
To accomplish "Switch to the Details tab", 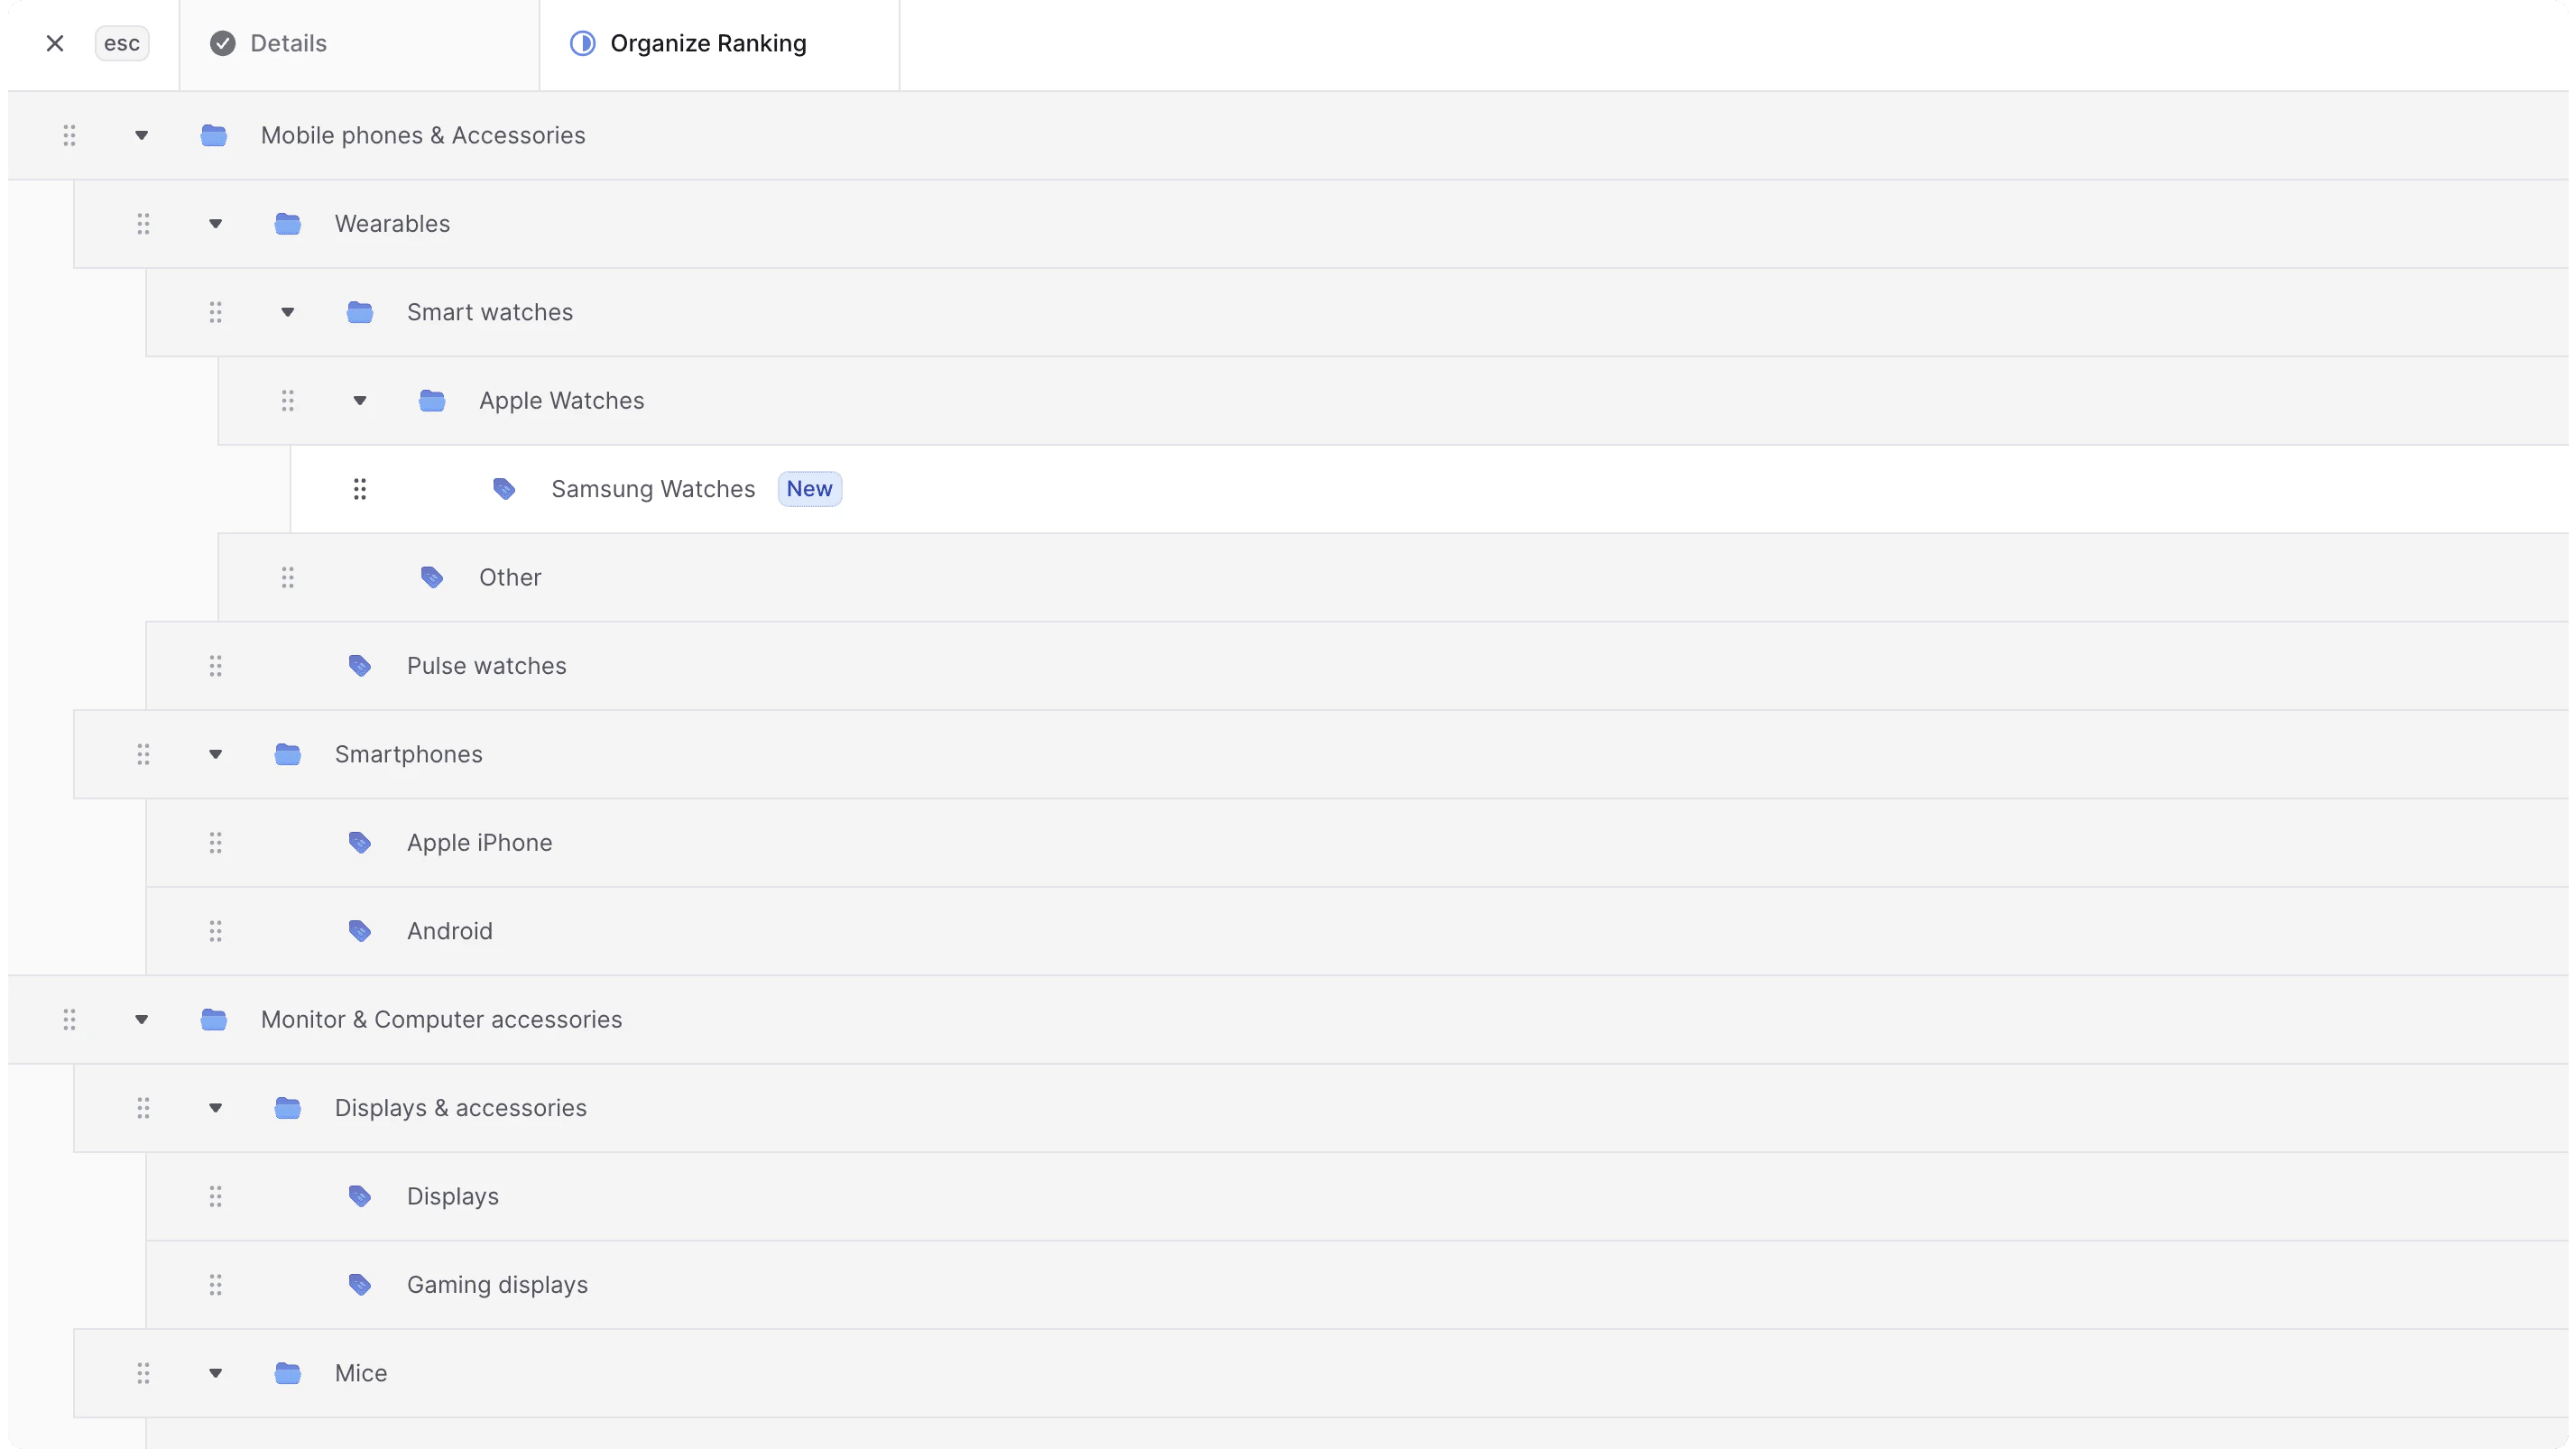I will click(x=288, y=43).
